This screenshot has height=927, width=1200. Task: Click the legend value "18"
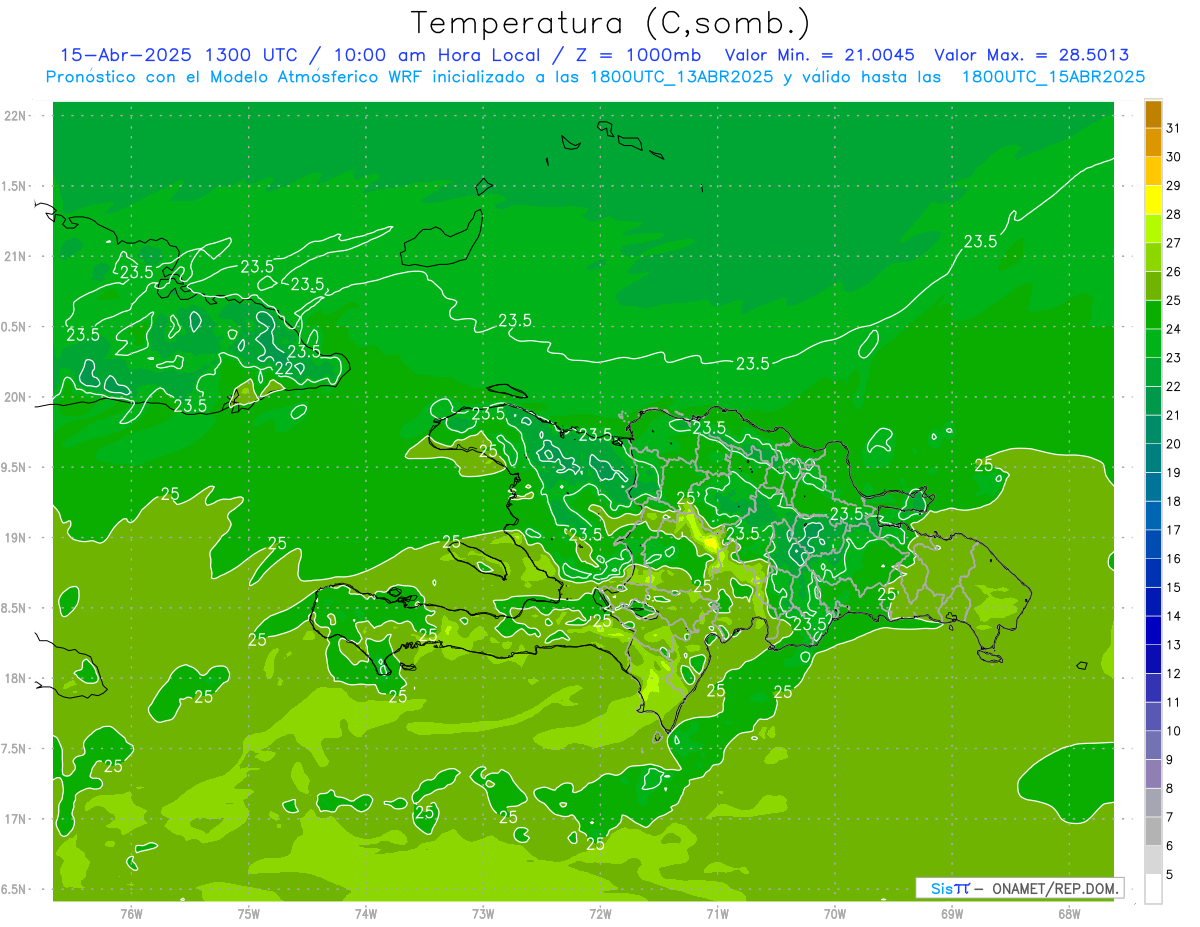point(1173,502)
